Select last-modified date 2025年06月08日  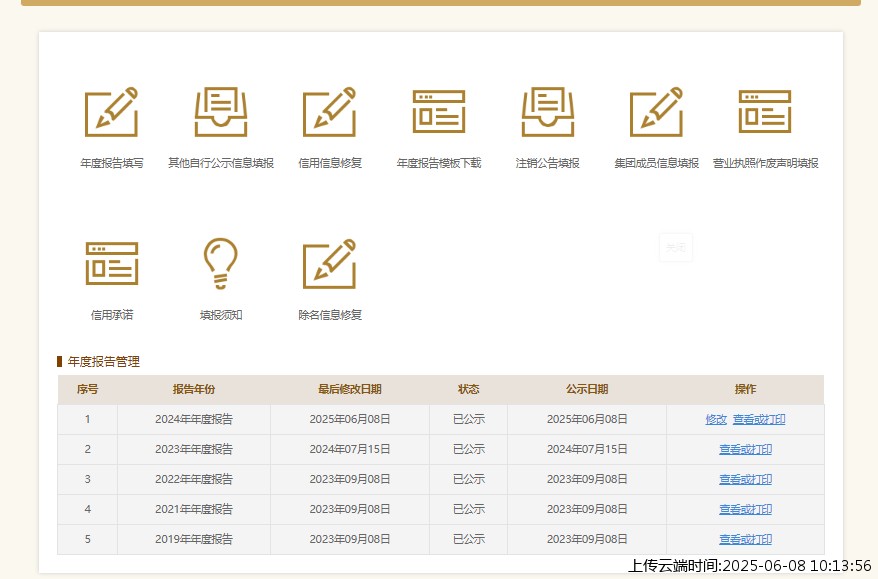tap(349, 419)
